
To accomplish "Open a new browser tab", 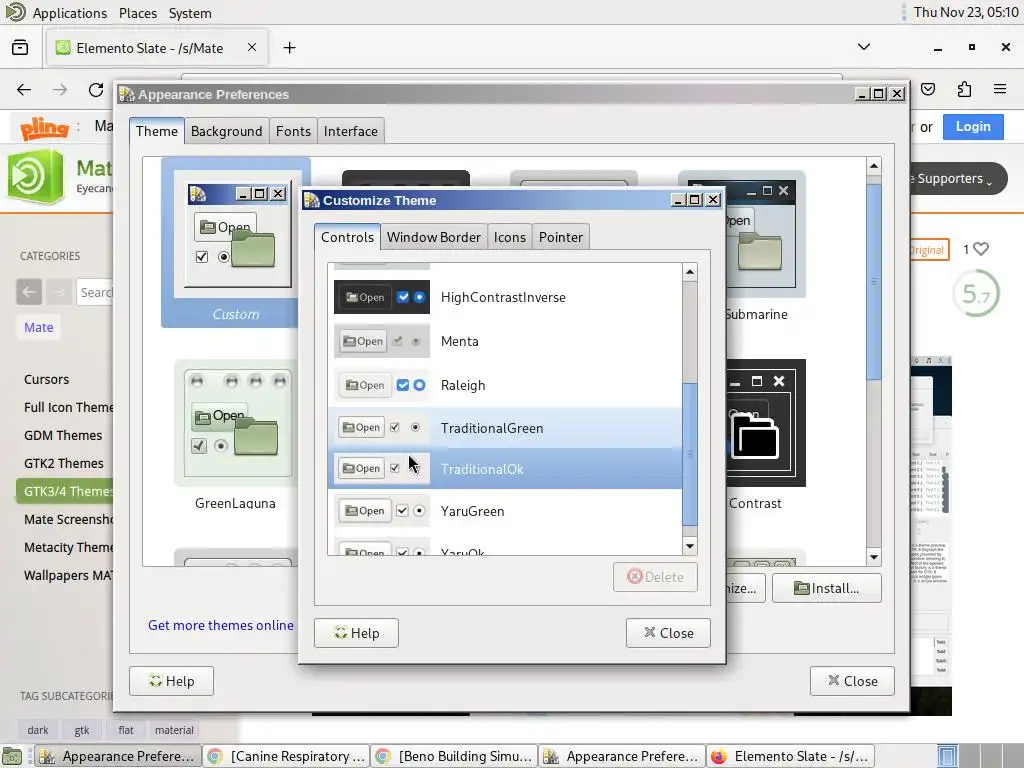I will tap(289, 48).
